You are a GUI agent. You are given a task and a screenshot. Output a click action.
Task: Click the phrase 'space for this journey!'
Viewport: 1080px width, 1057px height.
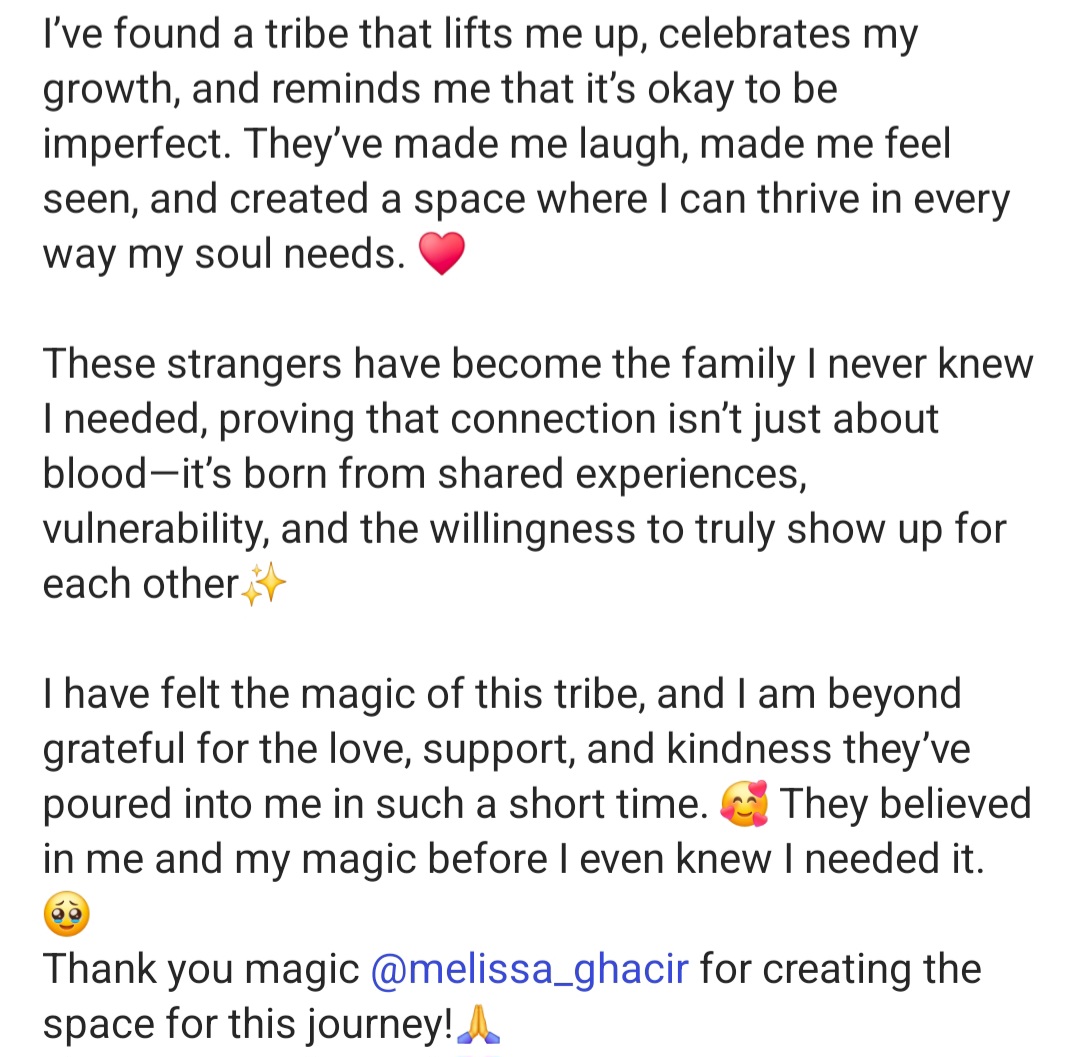(248, 1024)
